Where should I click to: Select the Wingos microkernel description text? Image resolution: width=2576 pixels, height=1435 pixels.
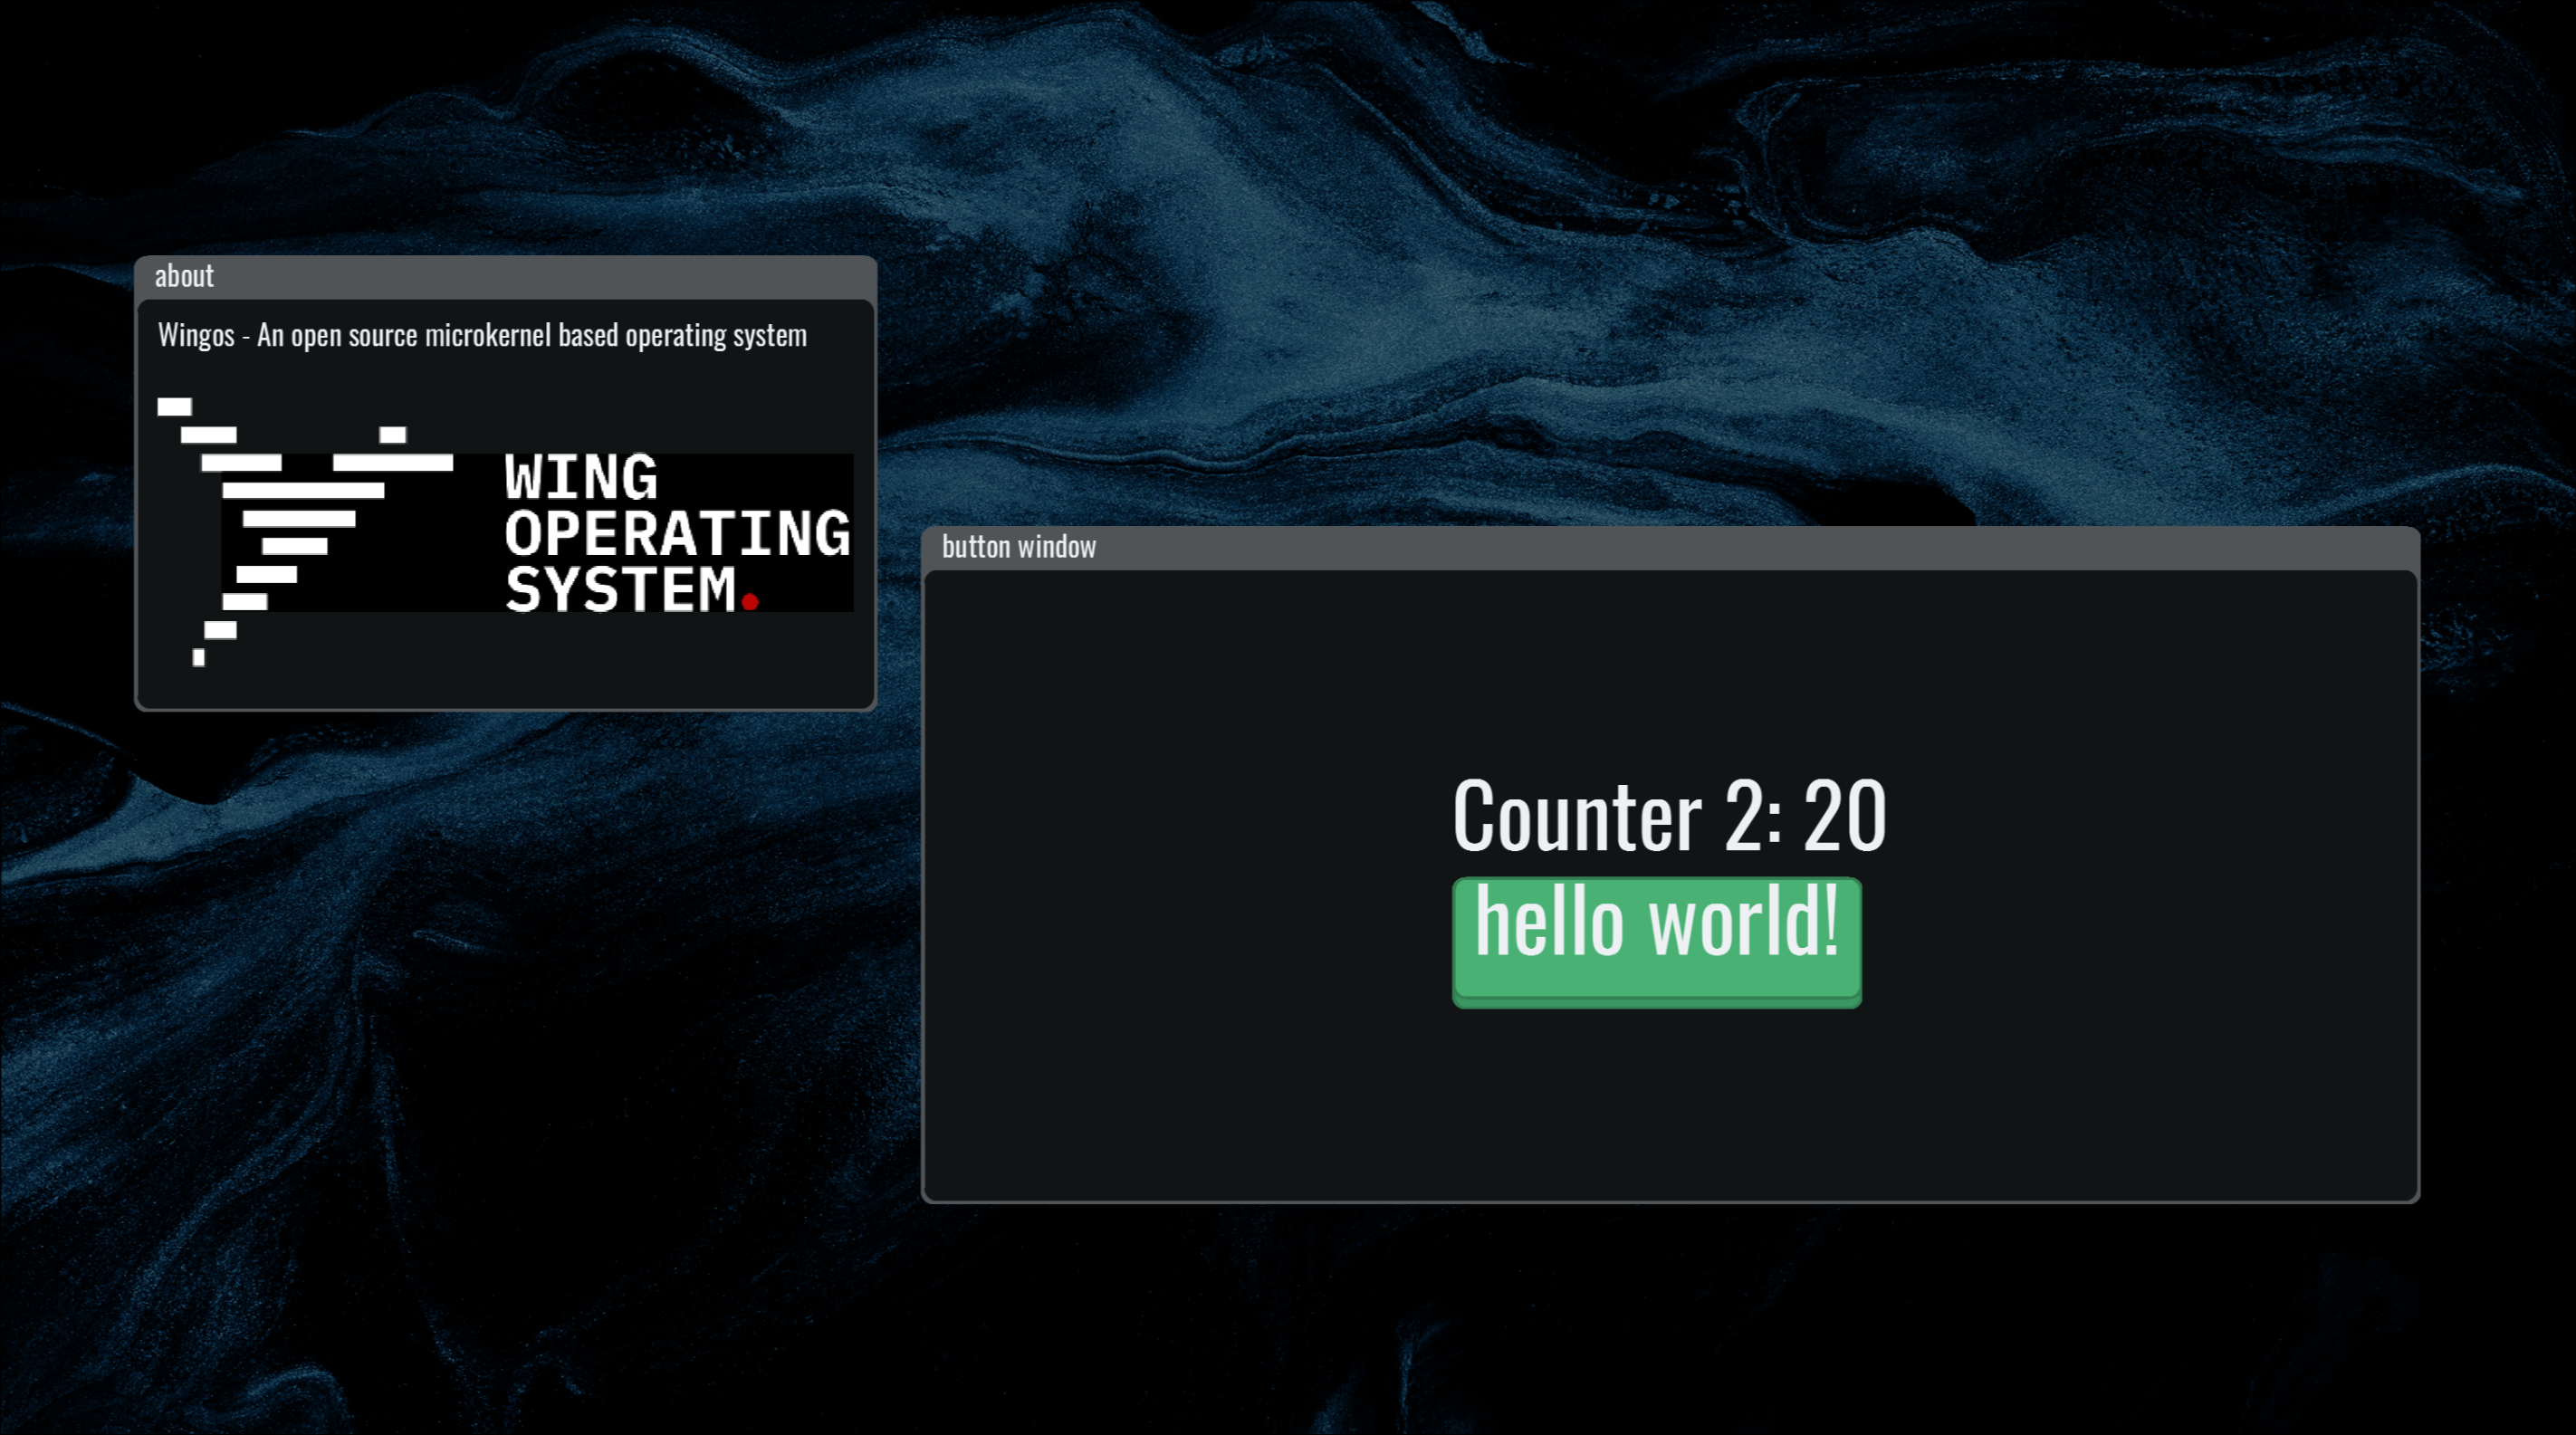(482, 335)
